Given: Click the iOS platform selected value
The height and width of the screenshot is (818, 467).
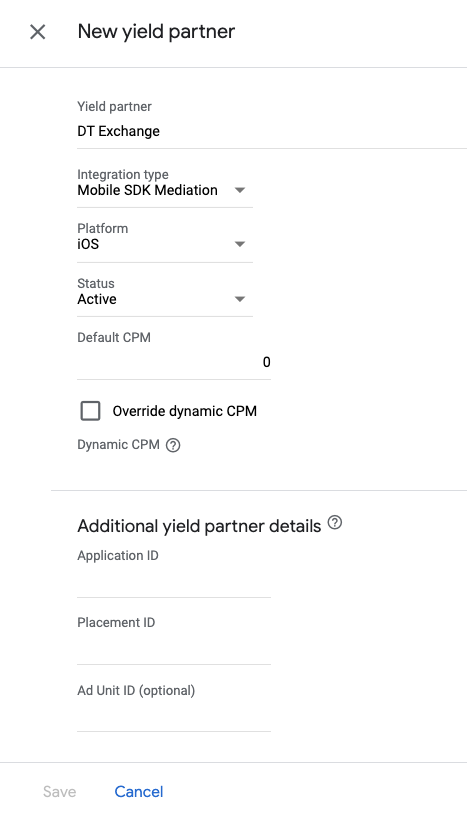Looking at the screenshot, I should 88,244.
